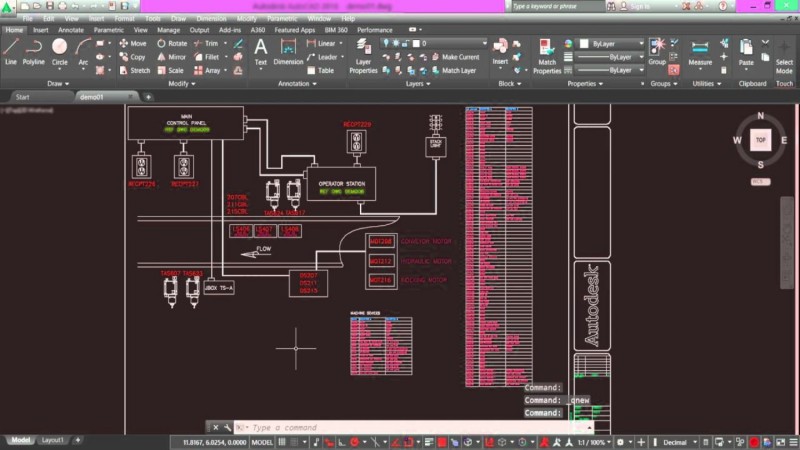Click the Fillet tool
Screen dimensions: 800x450
[x=207, y=57]
